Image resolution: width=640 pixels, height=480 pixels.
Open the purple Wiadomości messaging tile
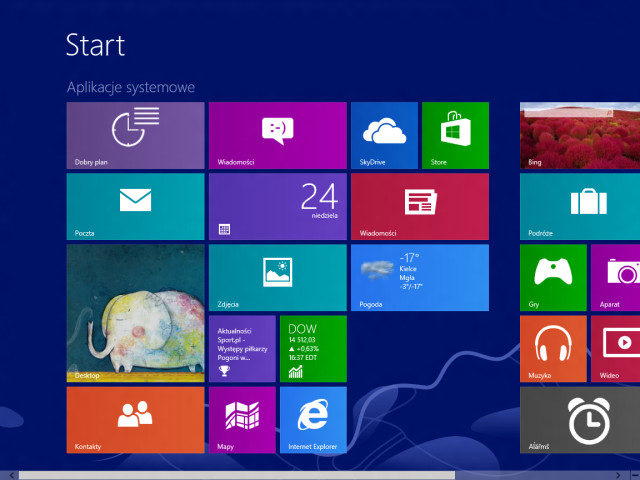(x=277, y=135)
